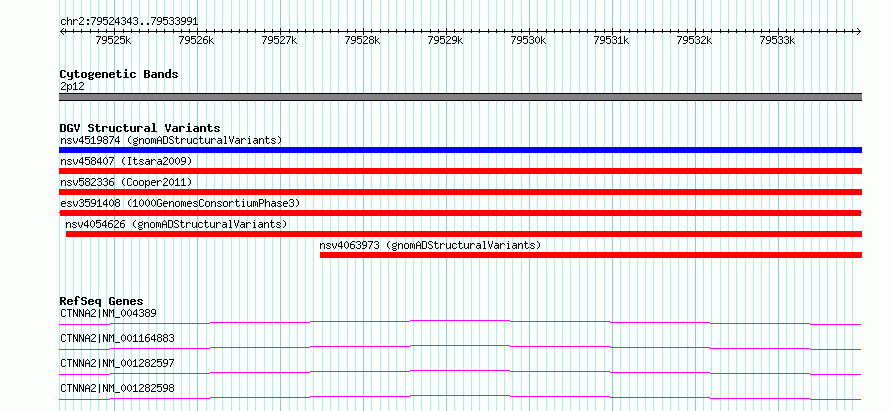The width and height of the screenshot is (890, 411).
Task: Click the nsv582336 (Cooper2011) variant bar
Action: coord(460,192)
